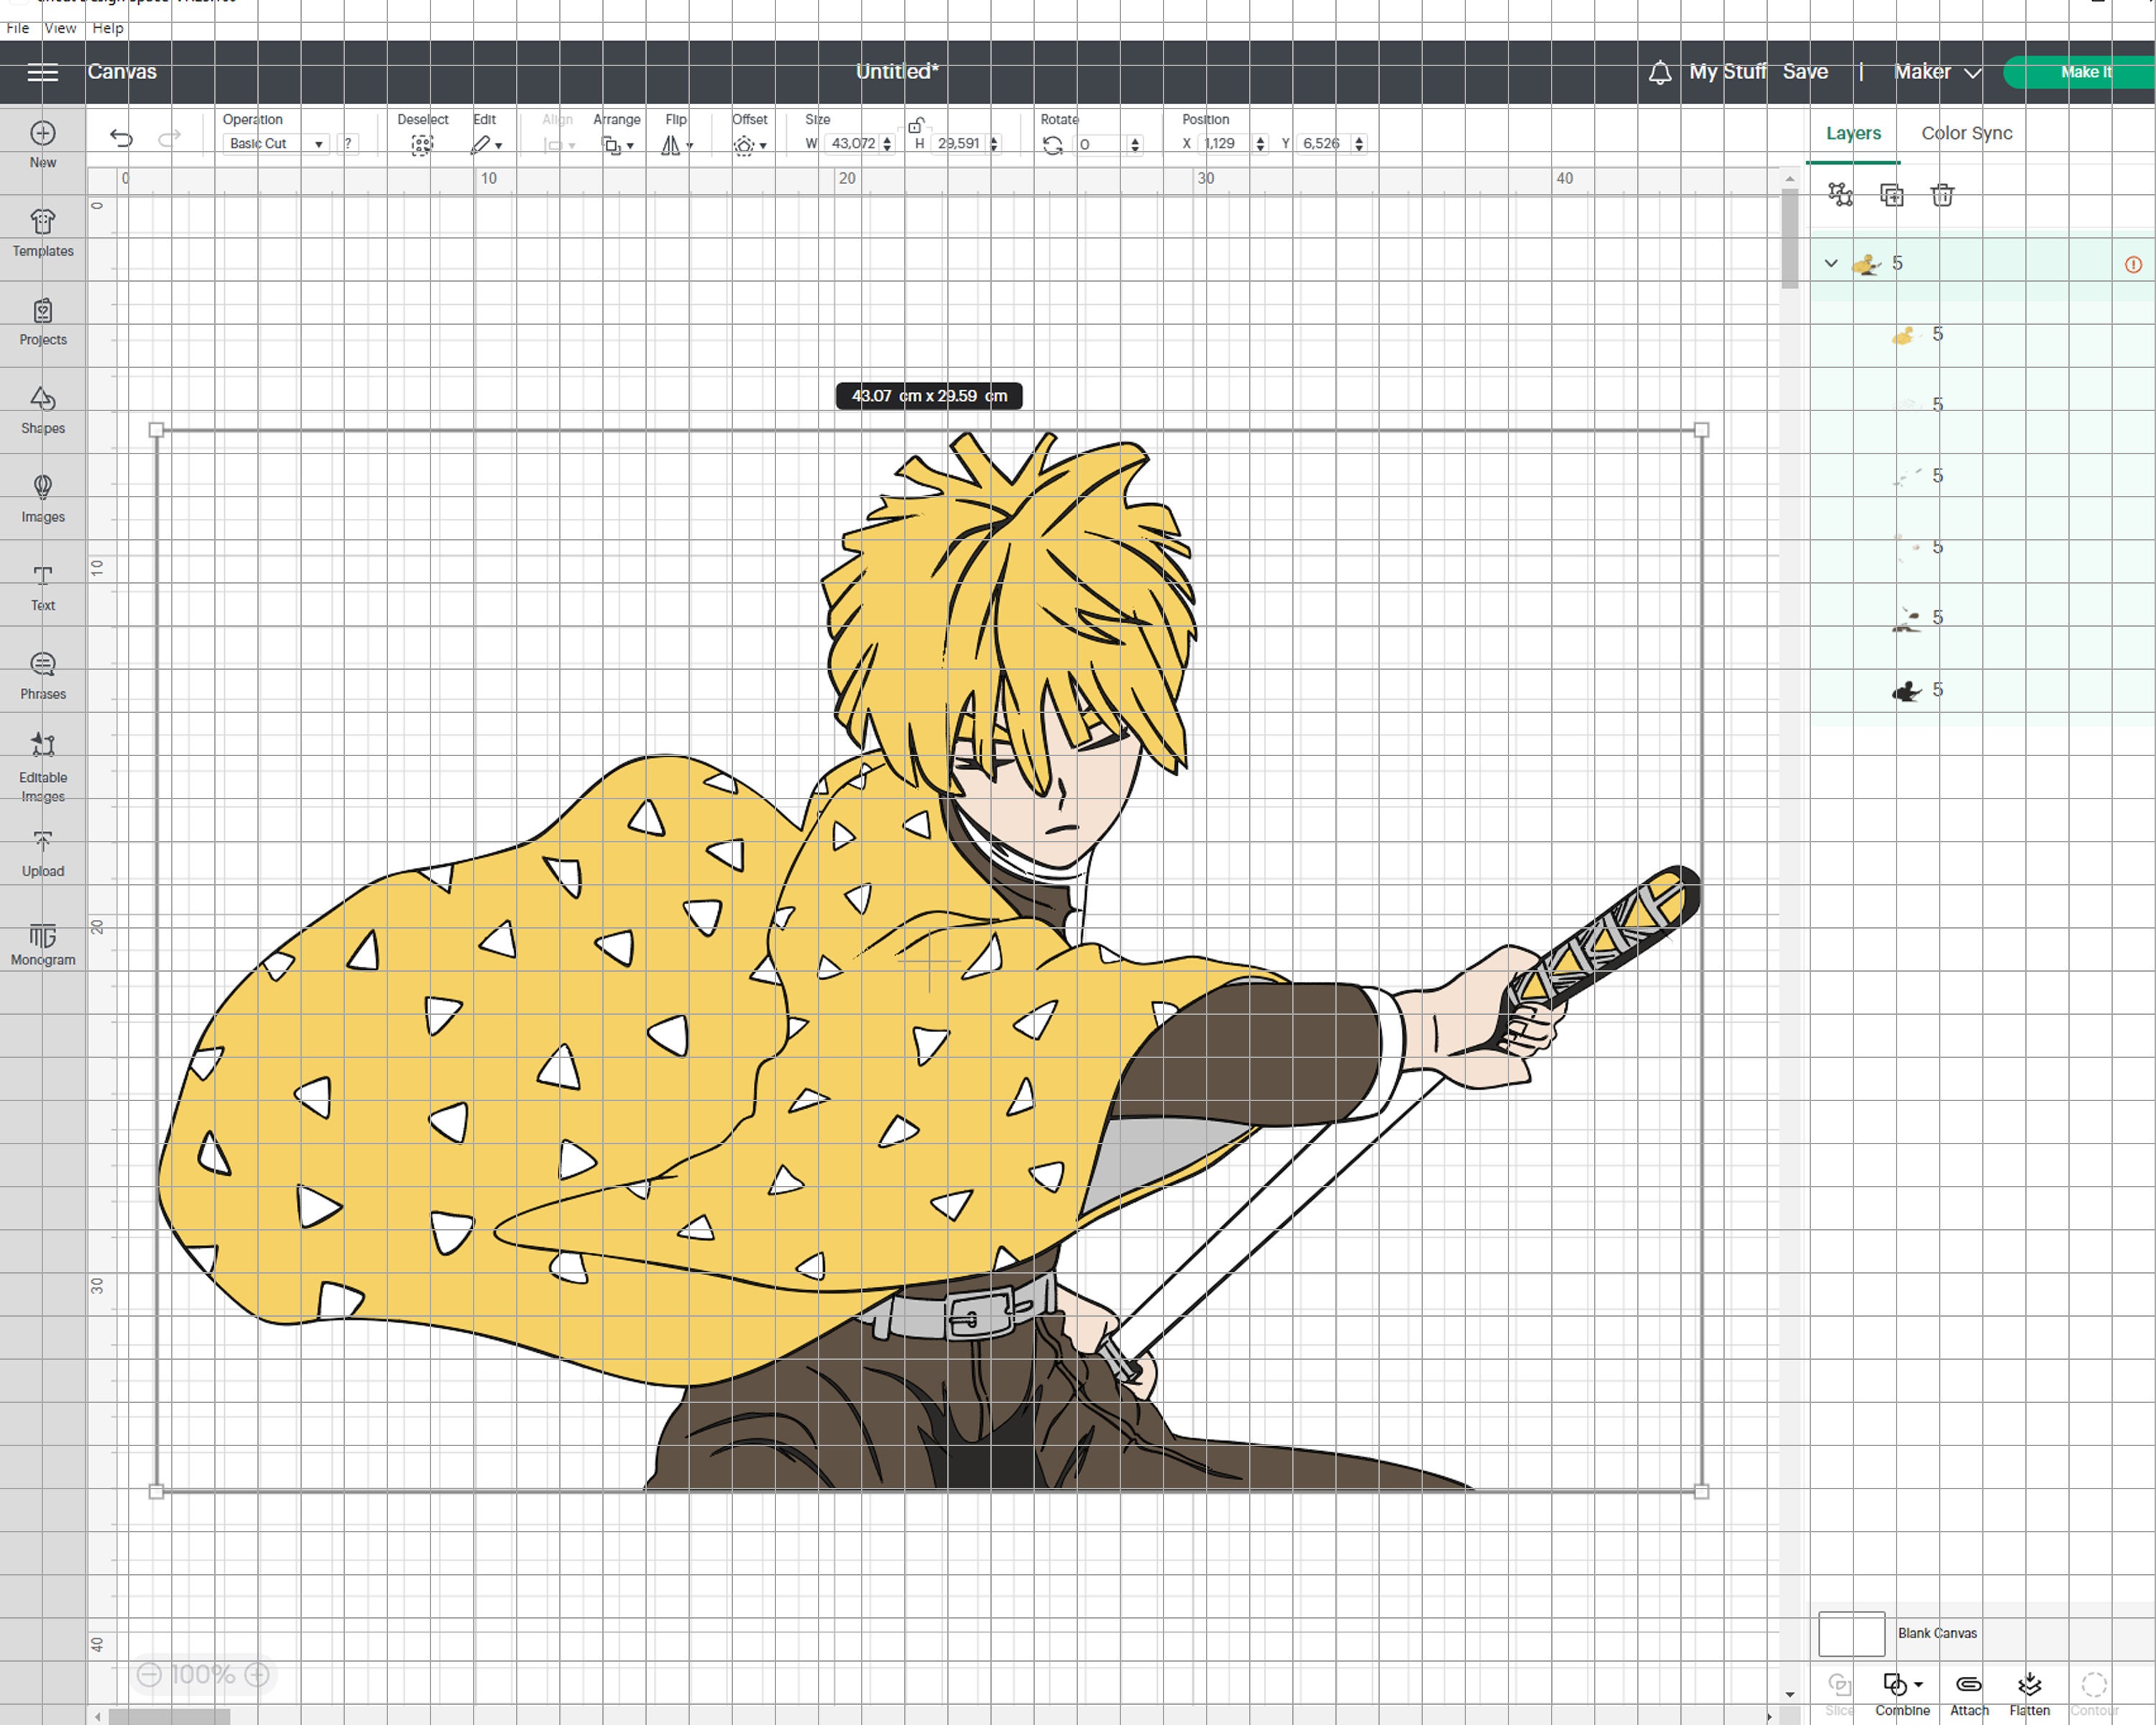Select the Text tool
The width and height of the screenshot is (2156, 1725).
tap(43, 588)
